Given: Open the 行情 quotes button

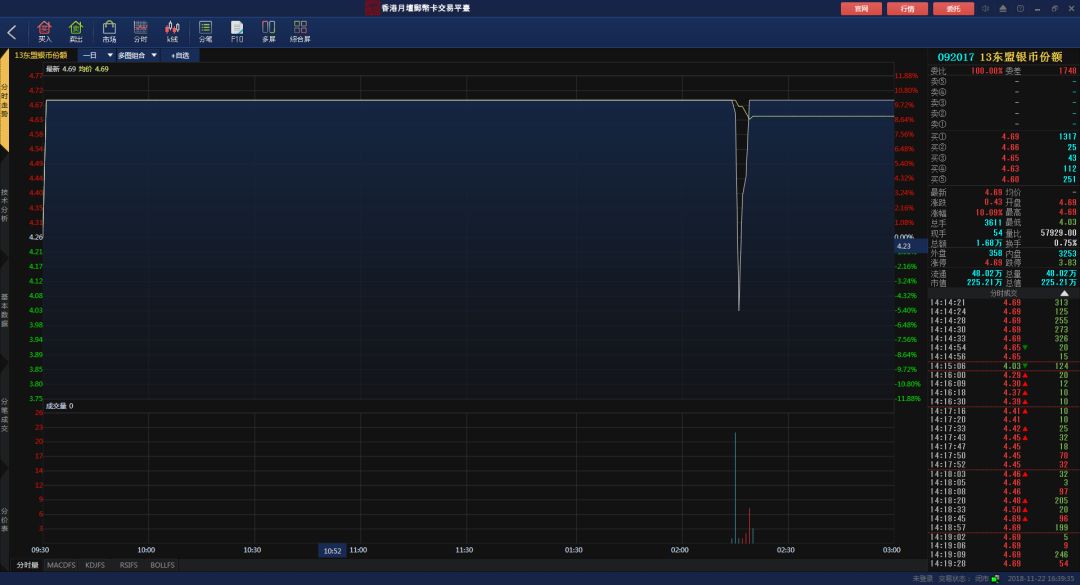Looking at the screenshot, I should pyautogui.click(x=907, y=8).
